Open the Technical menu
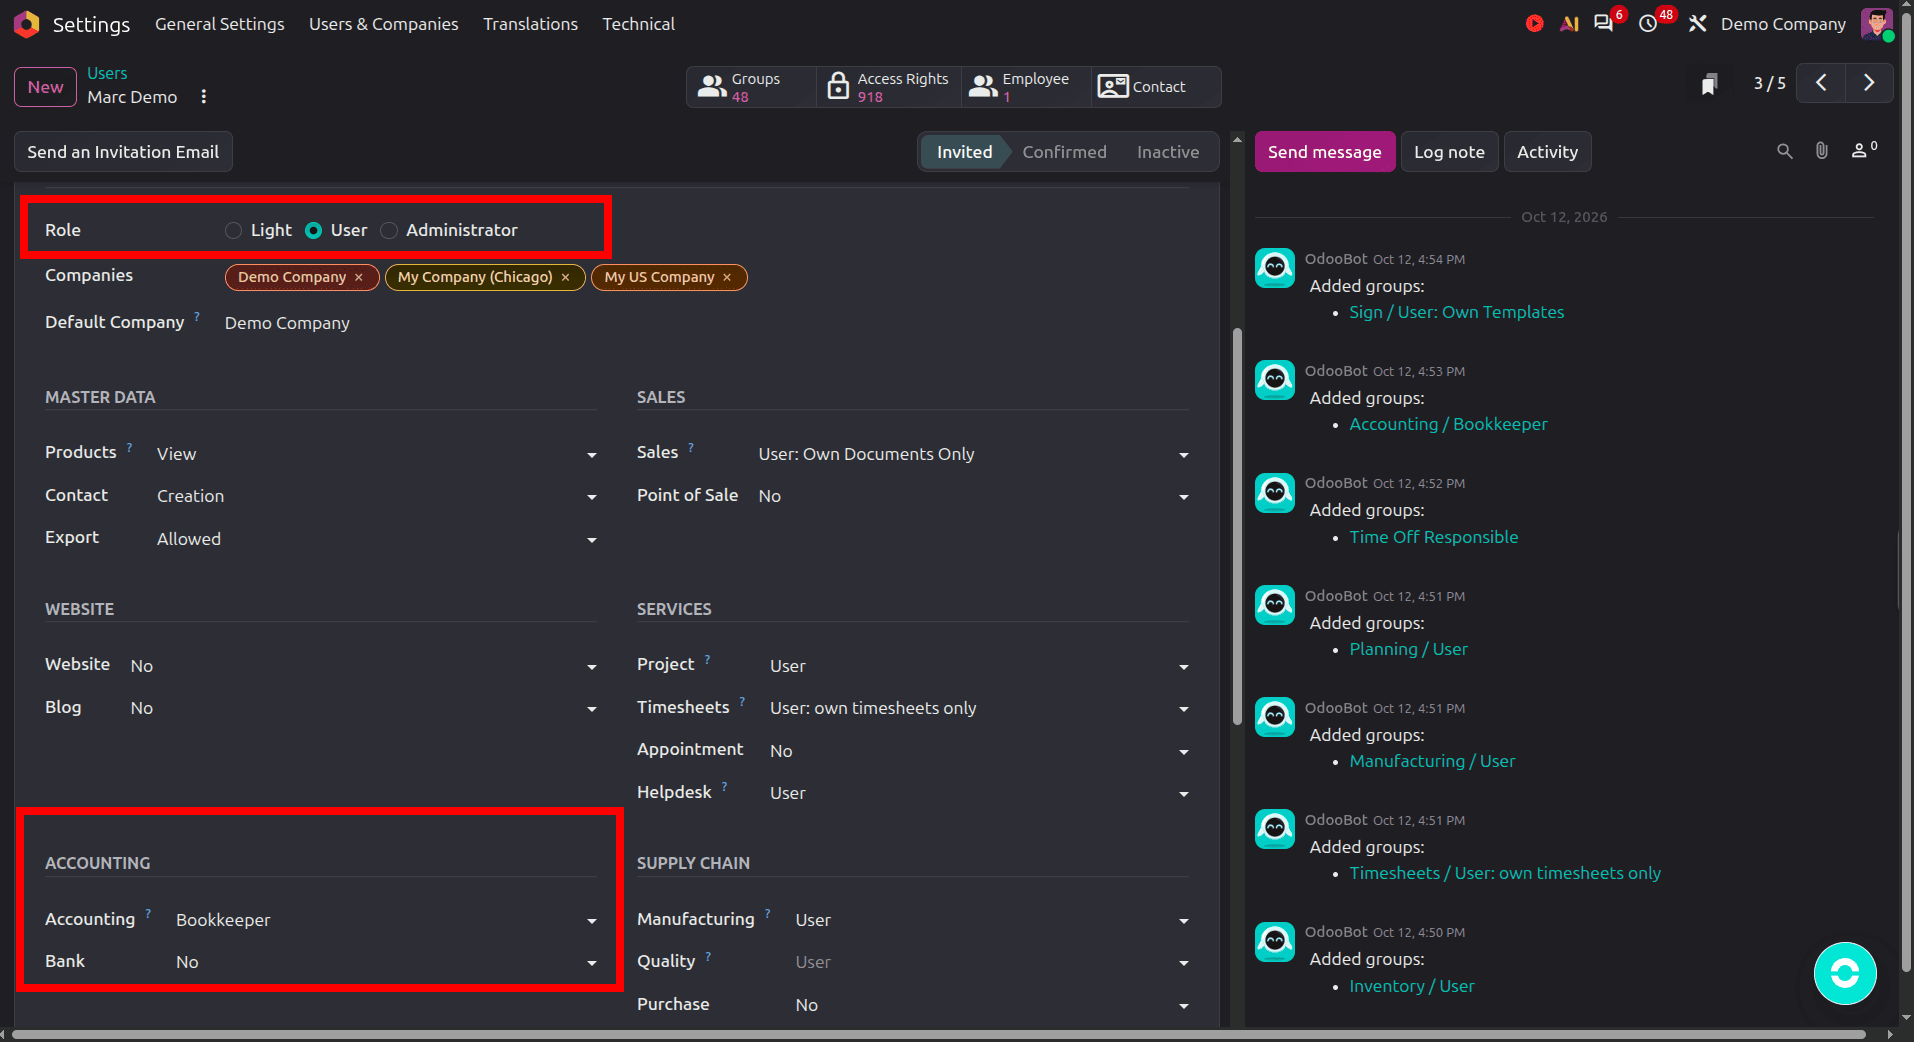The image size is (1914, 1042). click(638, 24)
